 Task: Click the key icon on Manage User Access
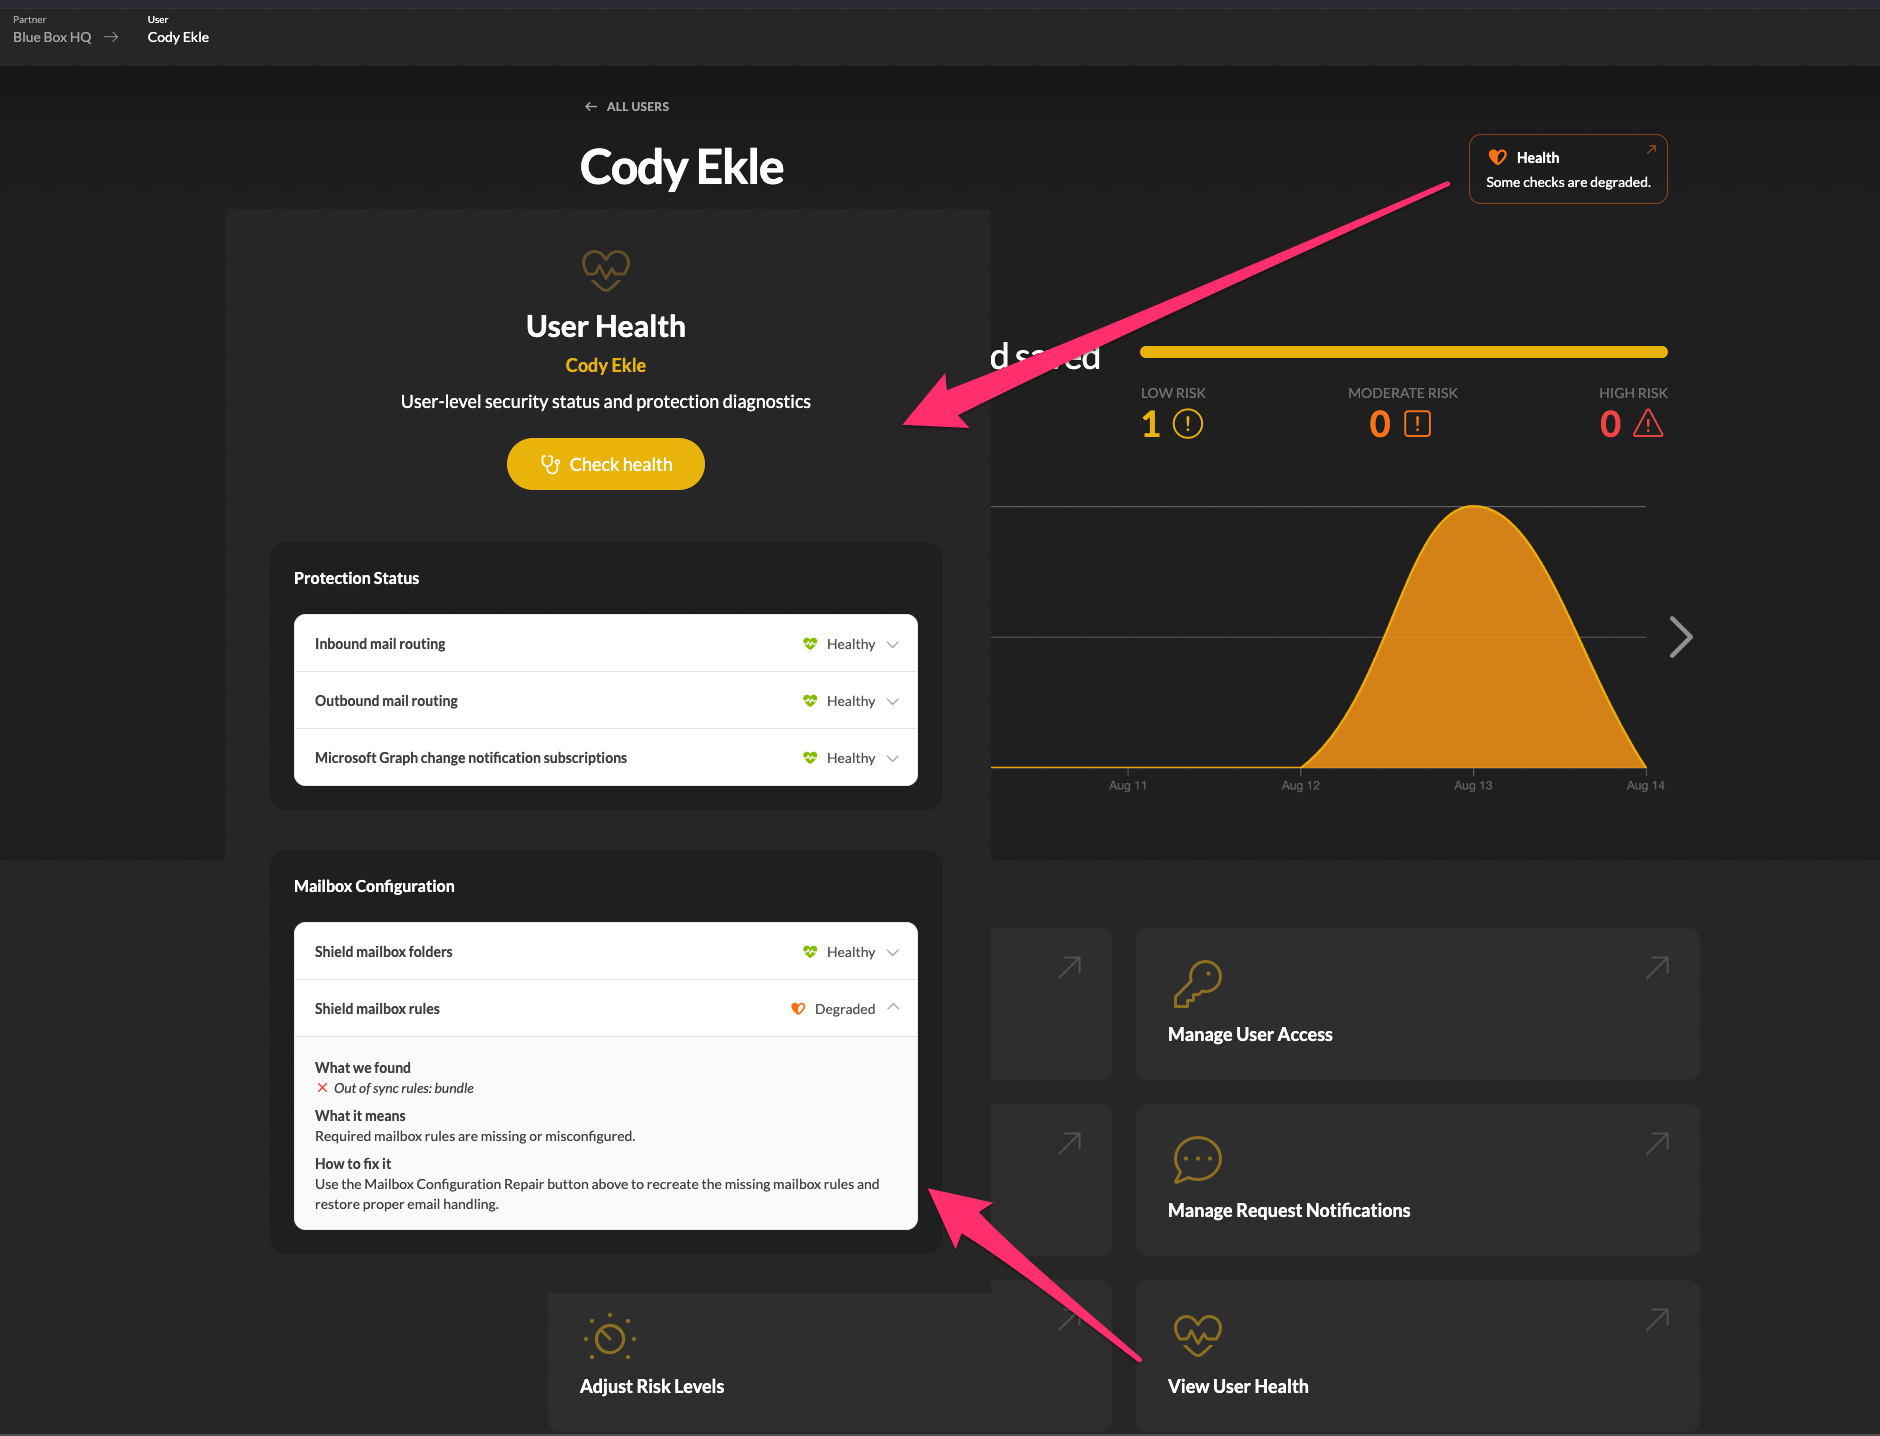(1197, 984)
